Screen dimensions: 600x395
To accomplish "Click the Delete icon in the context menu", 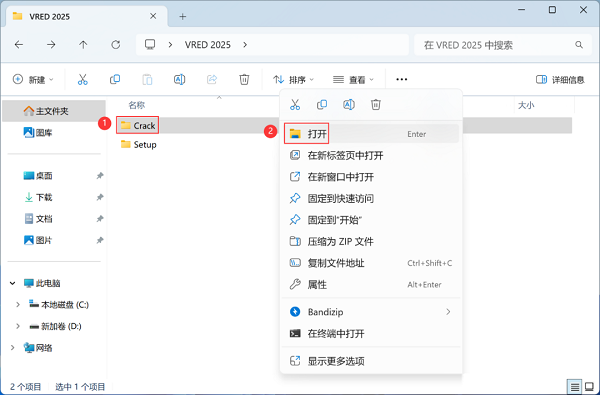I will pyautogui.click(x=376, y=104).
